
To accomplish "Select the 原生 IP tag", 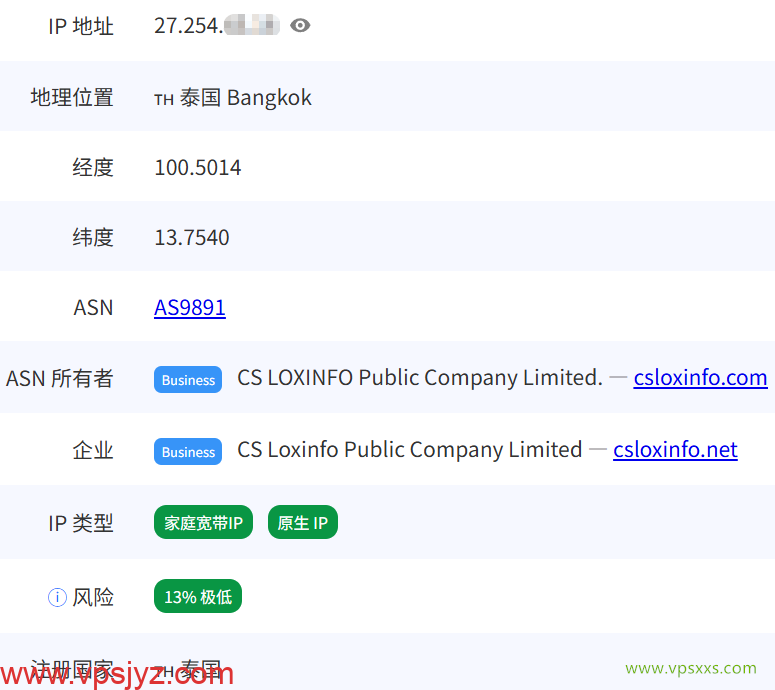I will tap(302, 522).
